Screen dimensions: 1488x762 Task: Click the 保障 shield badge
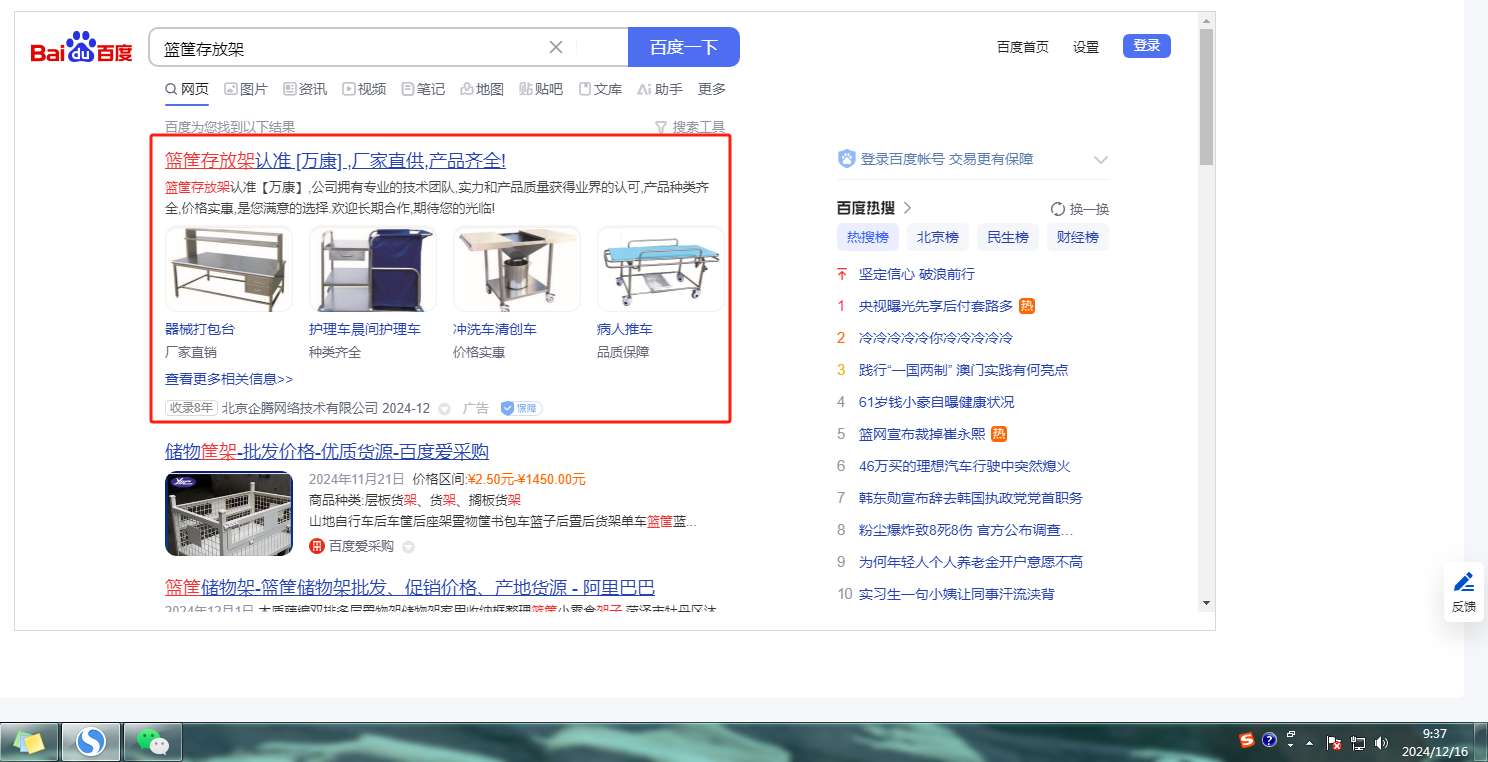(x=521, y=408)
